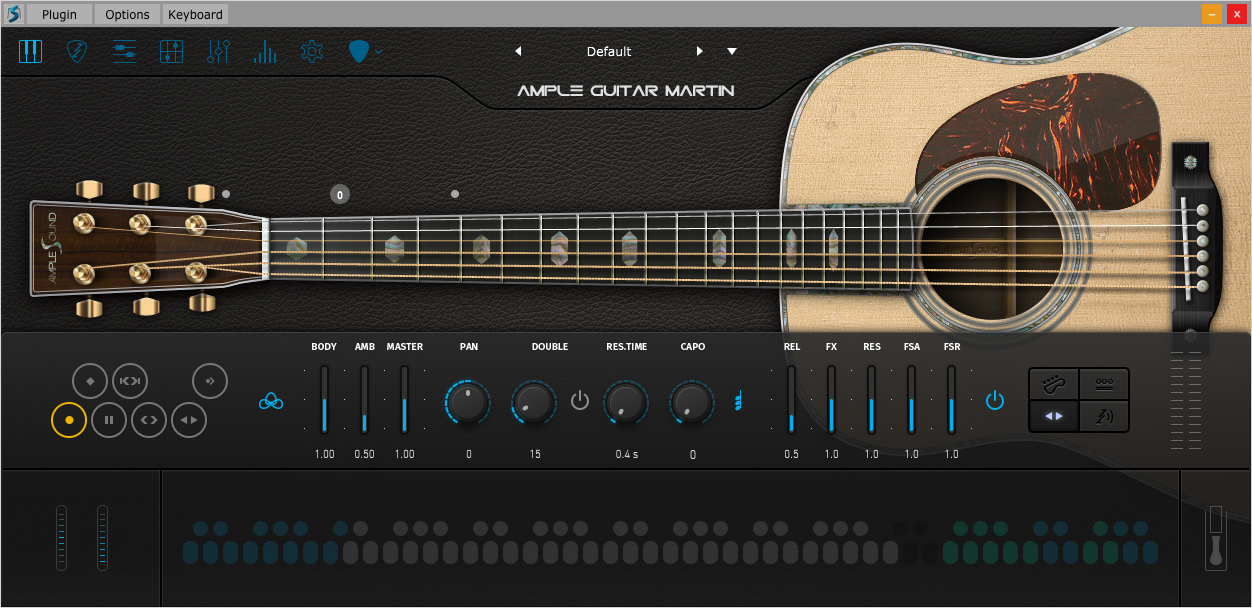Open the Plugin menu
This screenshot has width=1252, height=608.
pos(59,14)
